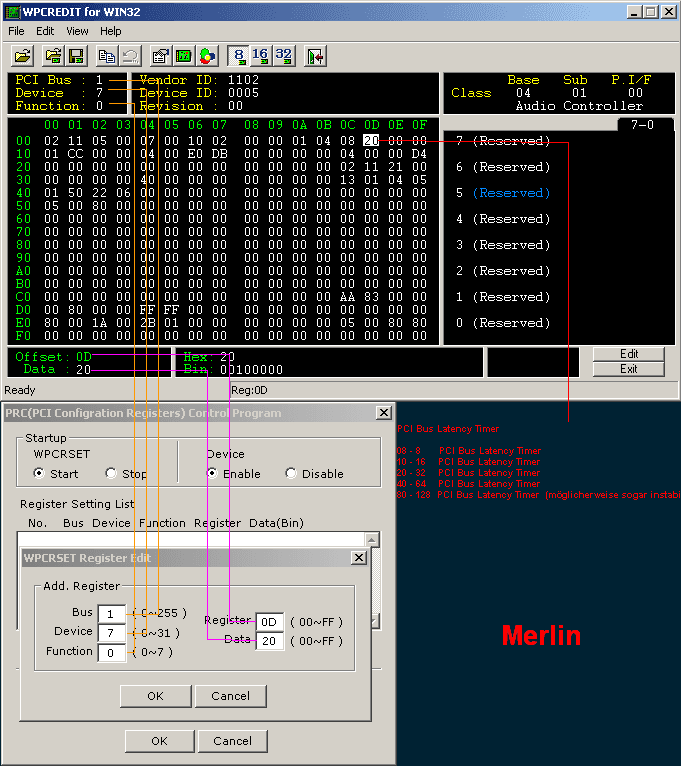Click hex value D4 in row 10

pos(419,153)
